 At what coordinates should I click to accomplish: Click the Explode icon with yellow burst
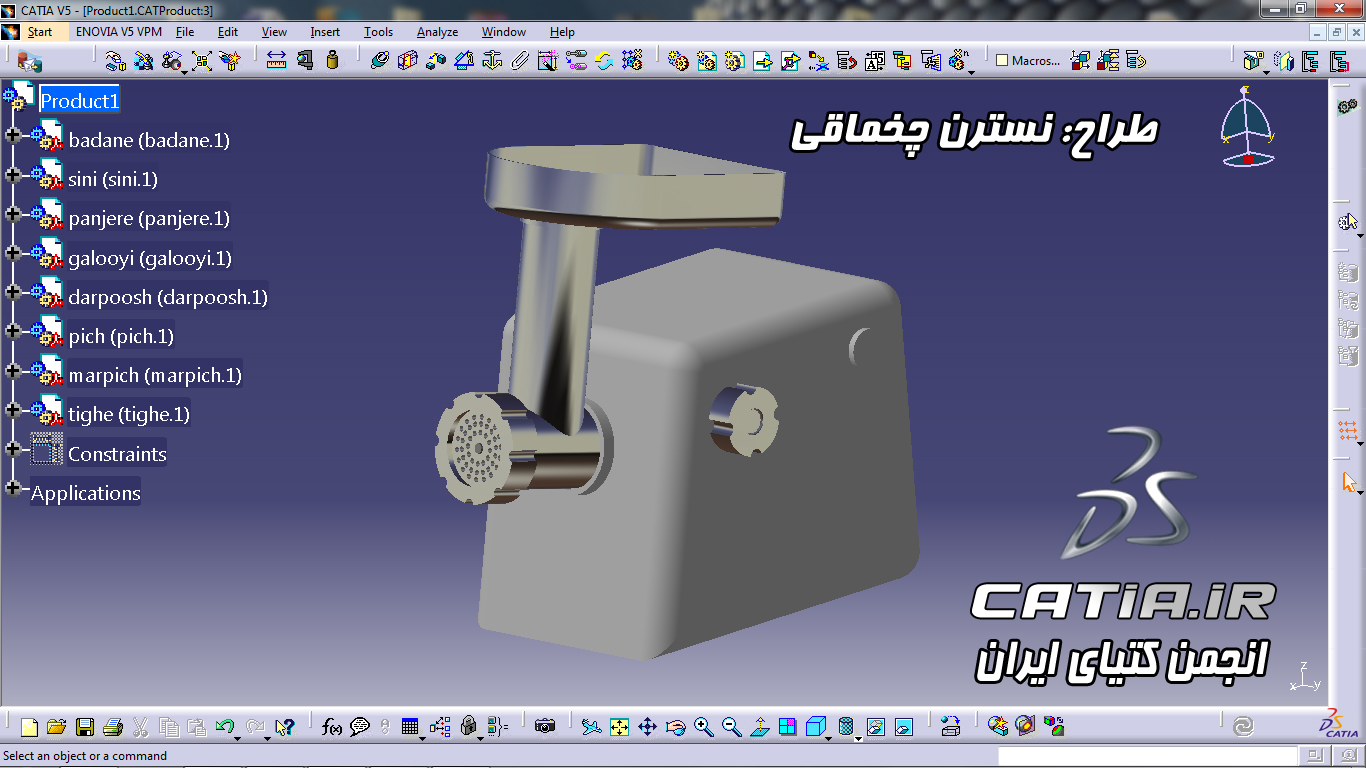point(232,60)
